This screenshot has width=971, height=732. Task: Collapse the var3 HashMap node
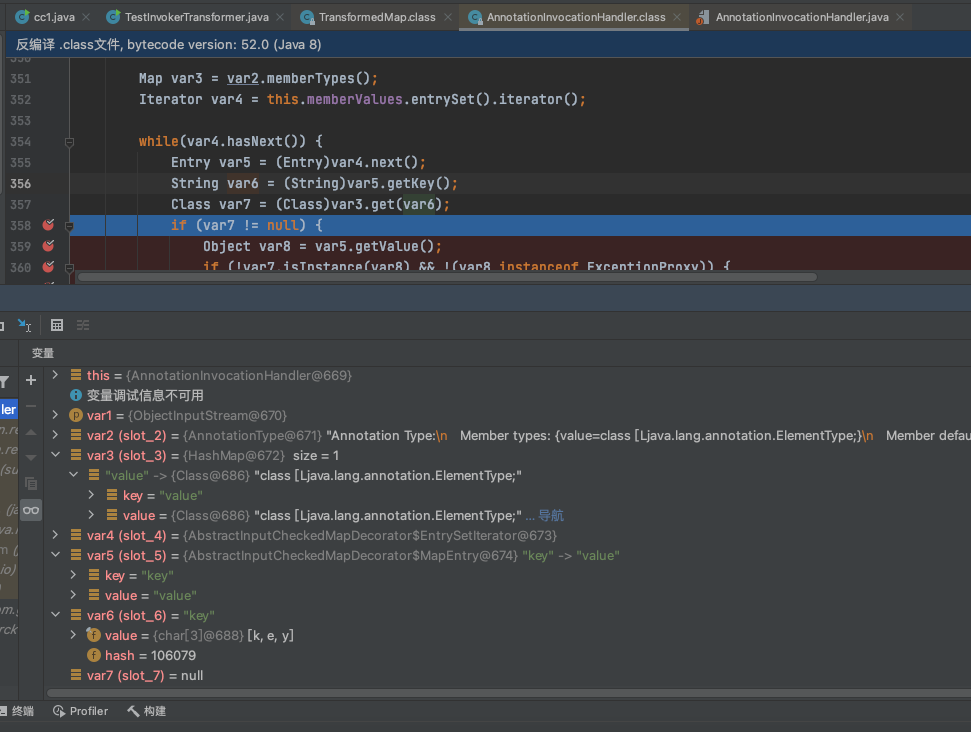click(55, 455)
